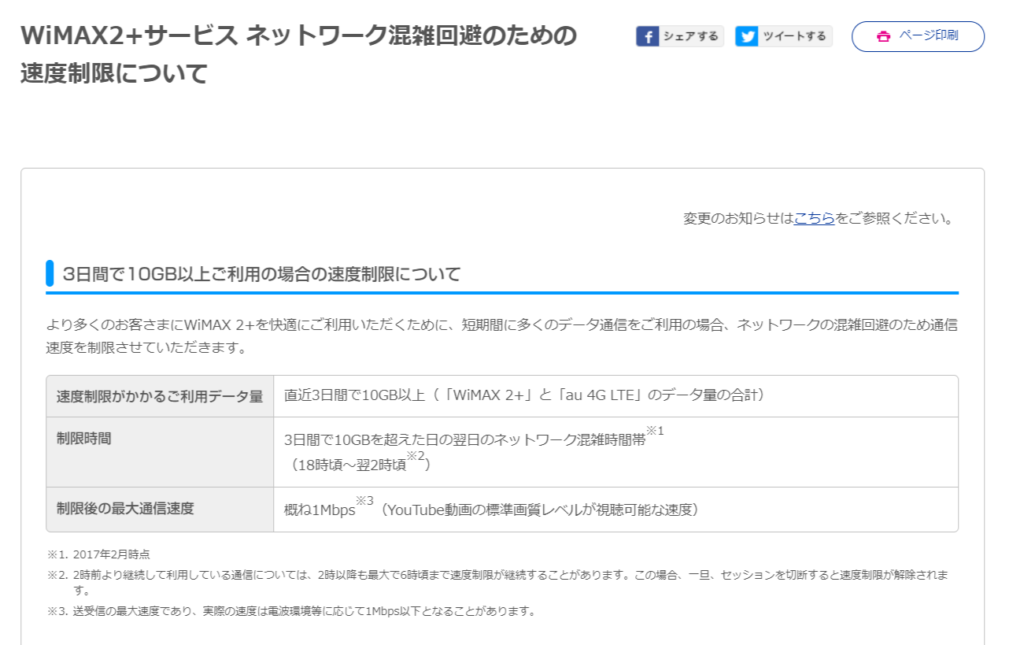Click intro paragraph starting より多くのお客さまに

[502, 336]
